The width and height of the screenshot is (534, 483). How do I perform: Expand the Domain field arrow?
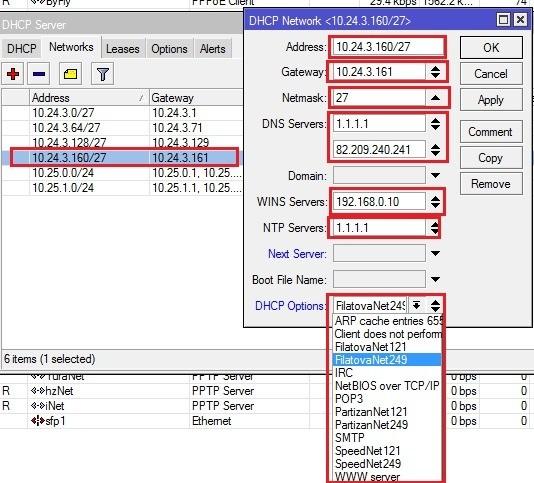point(435,175)
